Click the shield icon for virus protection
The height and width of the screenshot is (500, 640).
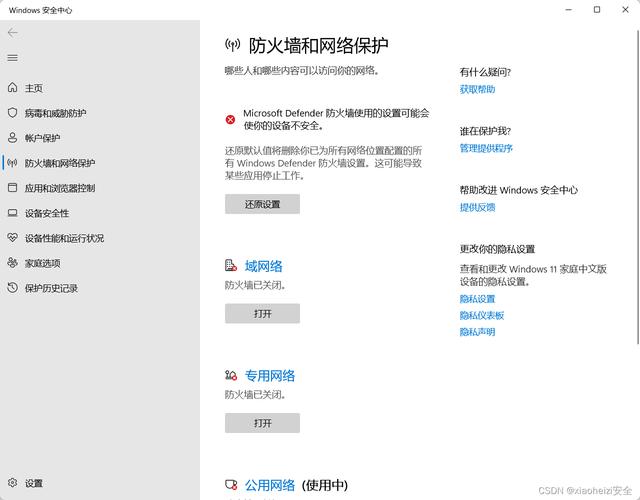pyautogui.click(x=13, y=113)
